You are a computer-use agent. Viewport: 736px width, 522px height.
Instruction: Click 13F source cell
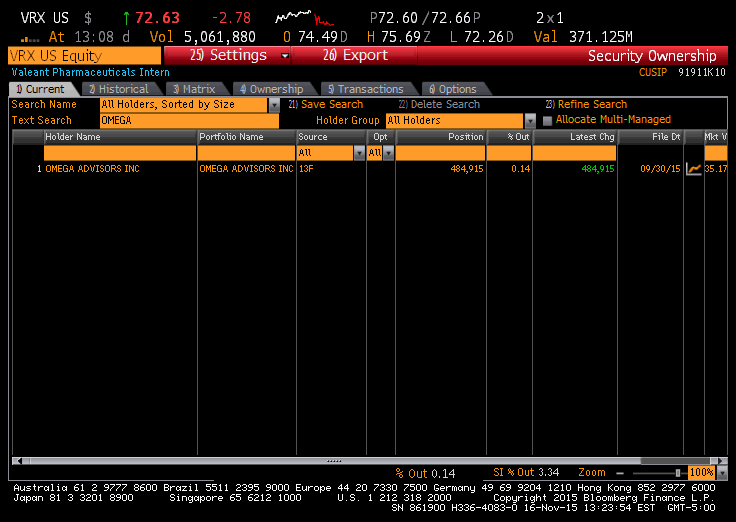click(306, 169)
